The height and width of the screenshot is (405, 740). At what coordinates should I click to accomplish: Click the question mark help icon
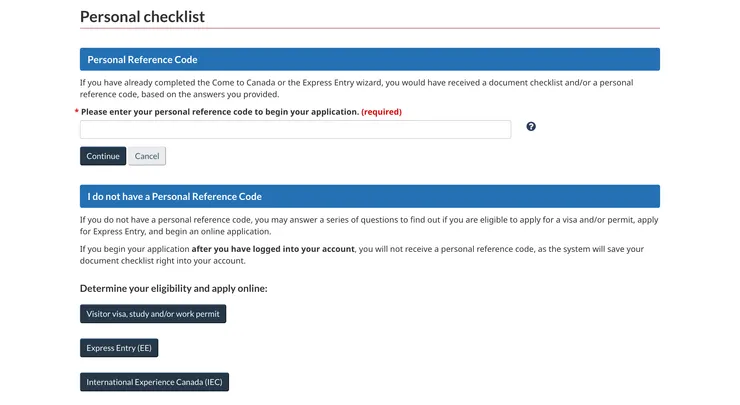531,127
